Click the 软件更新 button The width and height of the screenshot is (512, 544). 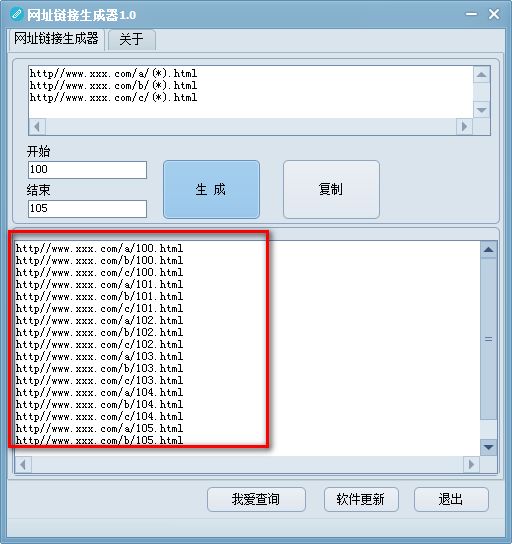click(x=361, y=500)
